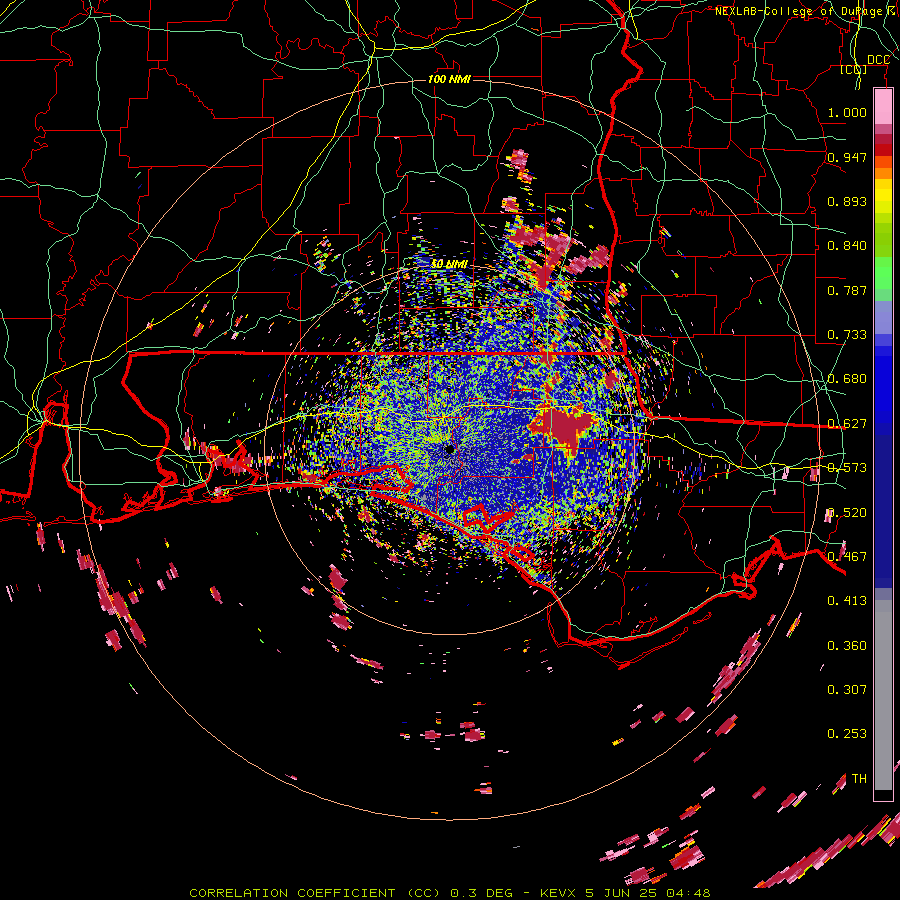Click the Correlation Coefficient caption at bottom
Image resolution: width=900 pixels, height=900 pixels.
[450, 893]
